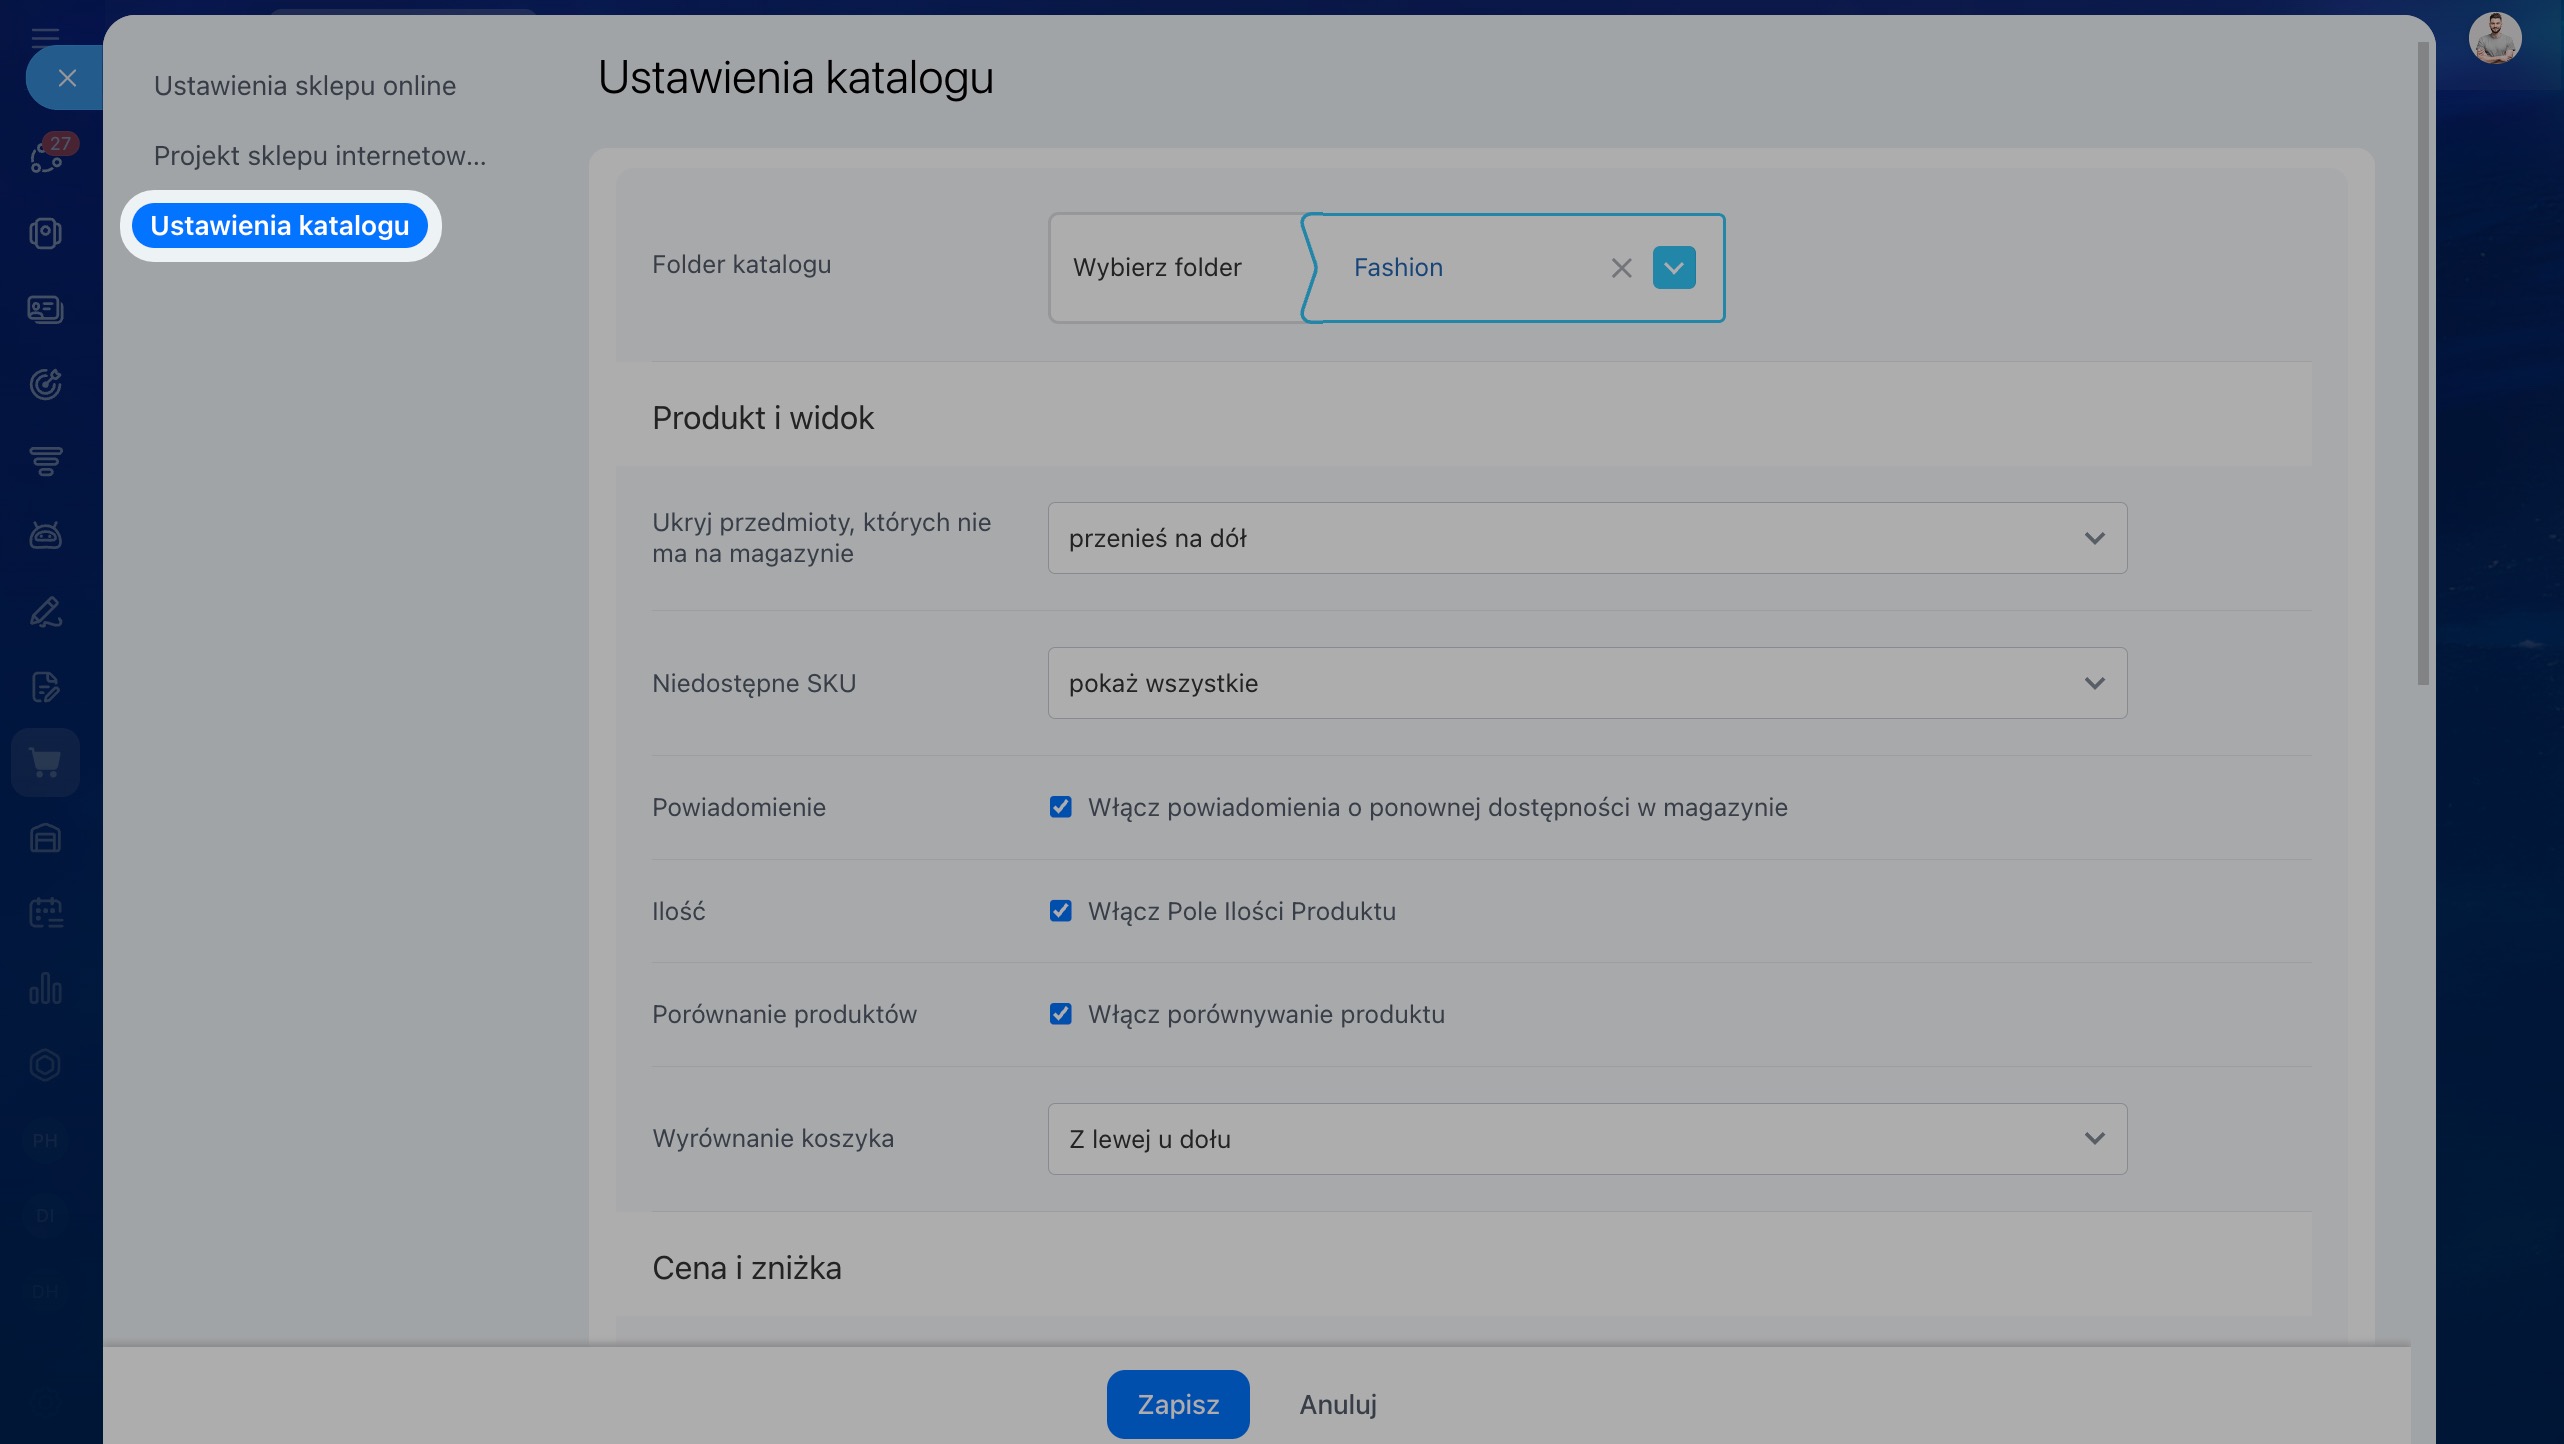Open 'Z lewej u dołu' cart alignment dropdown
Image resolution: width=2564 pixels, height=1444 pixels.
[x=1586, y=1139]
